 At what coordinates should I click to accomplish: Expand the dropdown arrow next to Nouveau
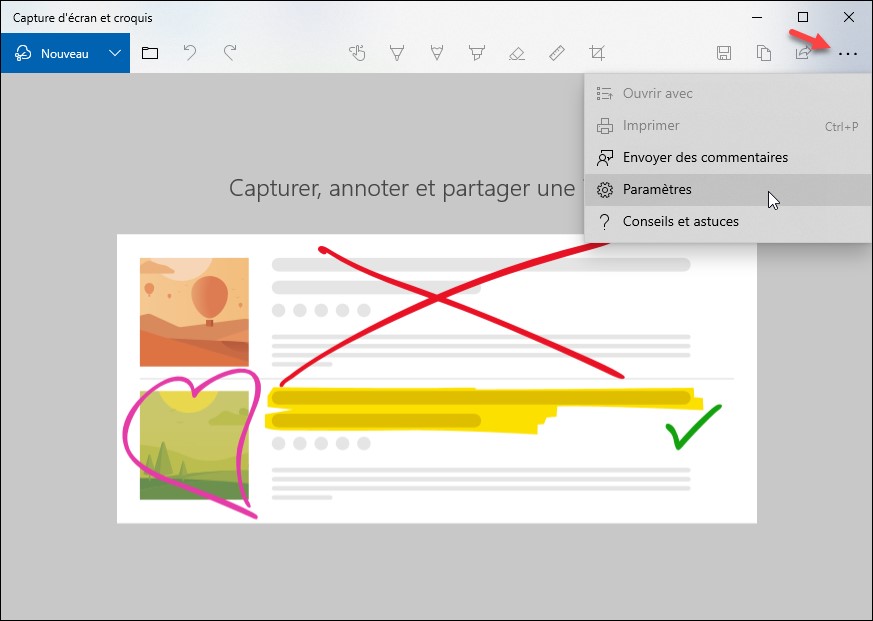[116, 53]
